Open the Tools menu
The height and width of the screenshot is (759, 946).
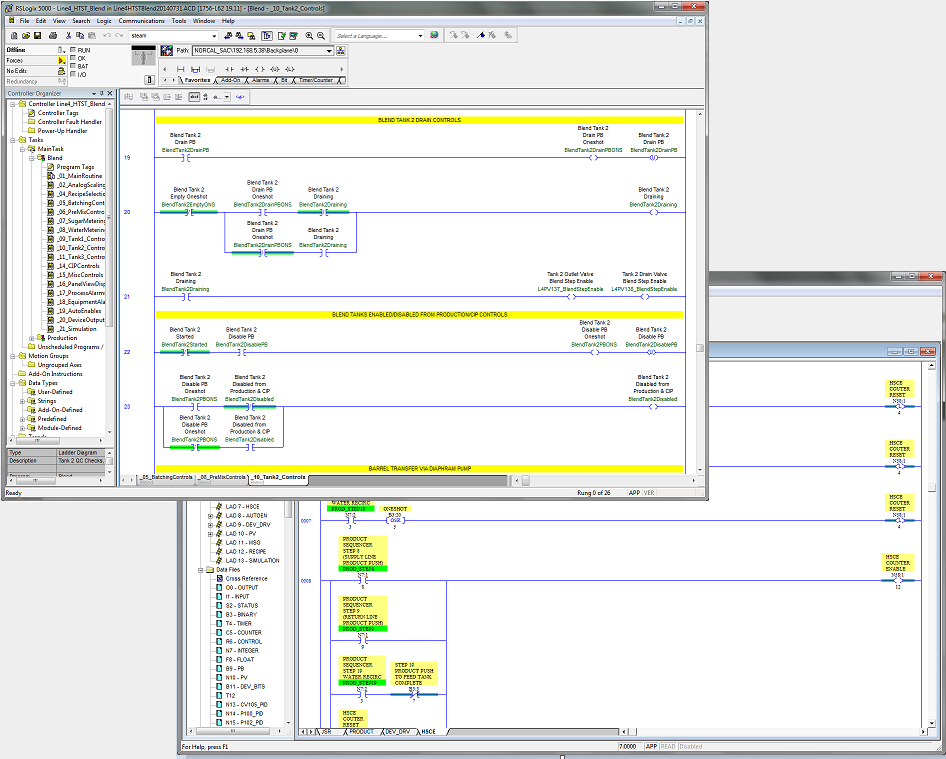[x=179, y=21]
